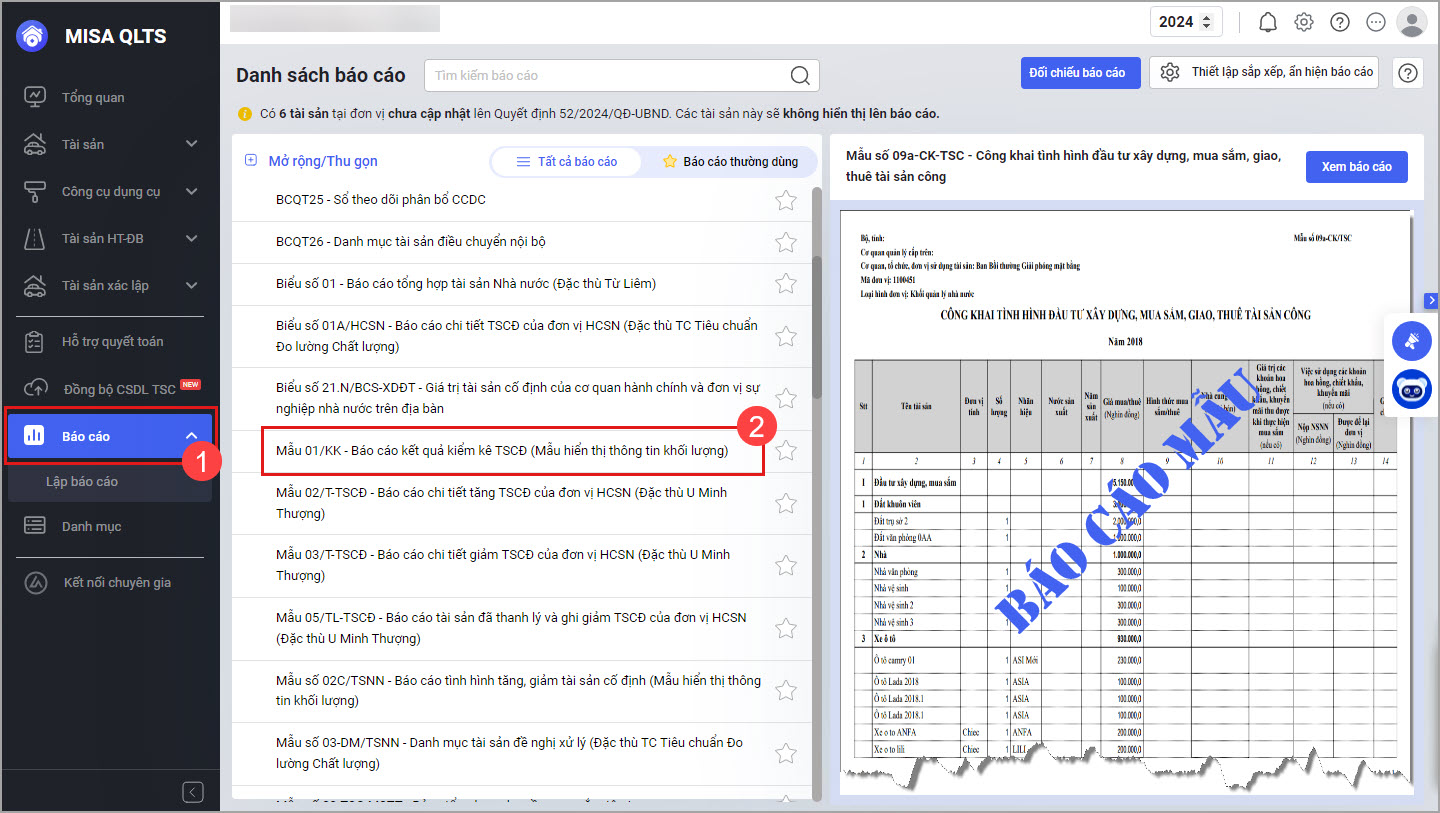Expand the Tài sản HT-ĐB menu
1440x813 pixels.
(x=110, y=238)
